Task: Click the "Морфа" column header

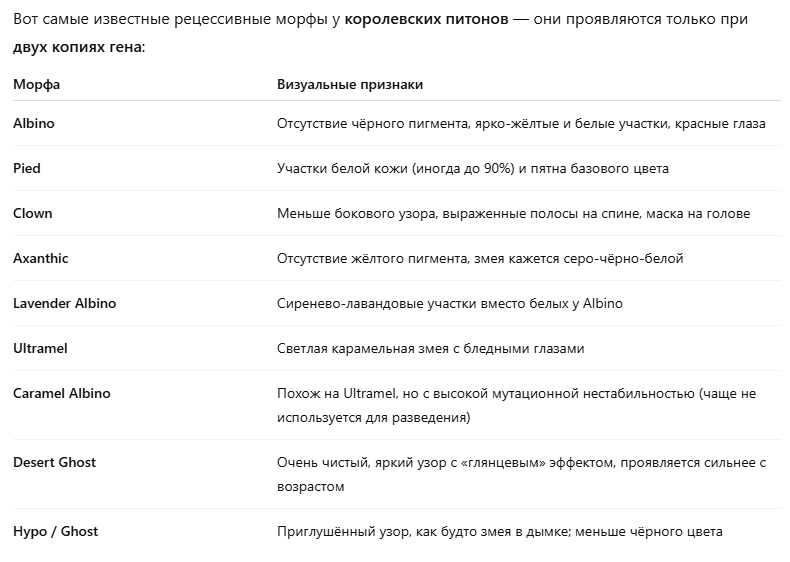Action: [x=36, y=85]
